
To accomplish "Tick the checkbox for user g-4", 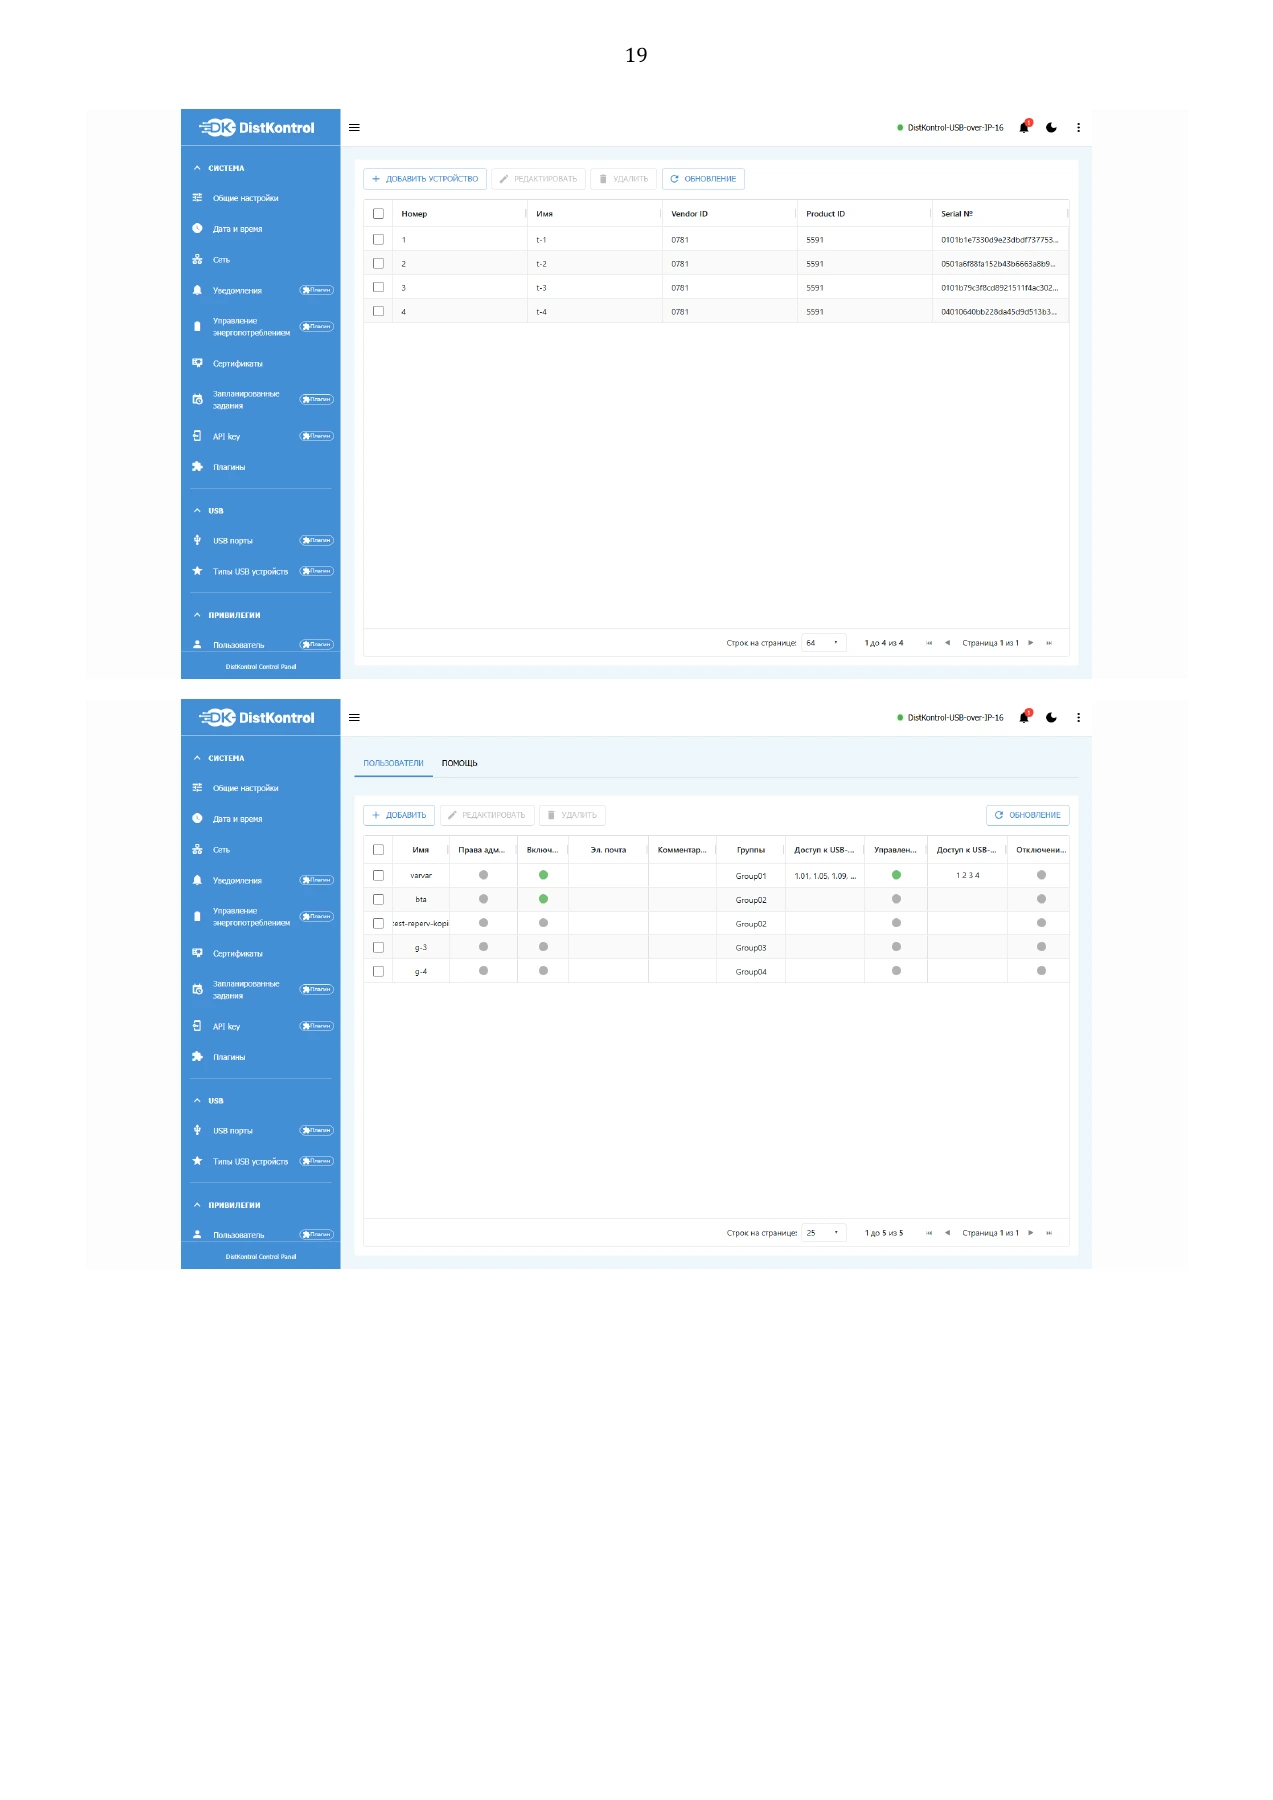I will click(378, 972).
